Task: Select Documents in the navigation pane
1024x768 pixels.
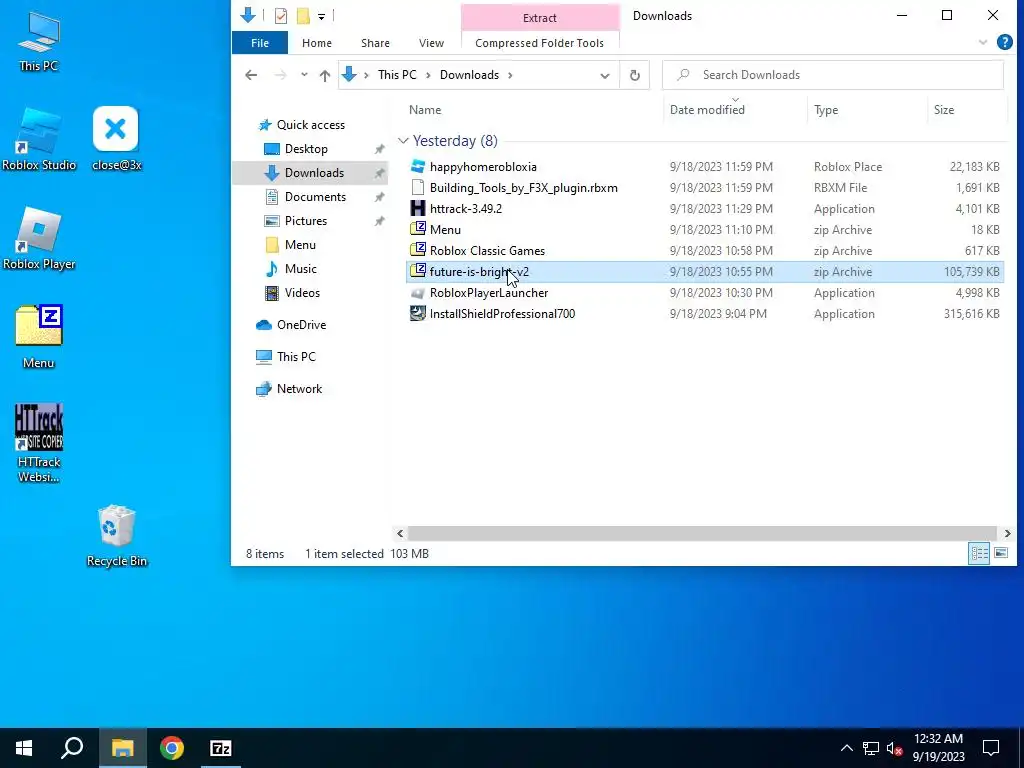Action: pos(315,197)
